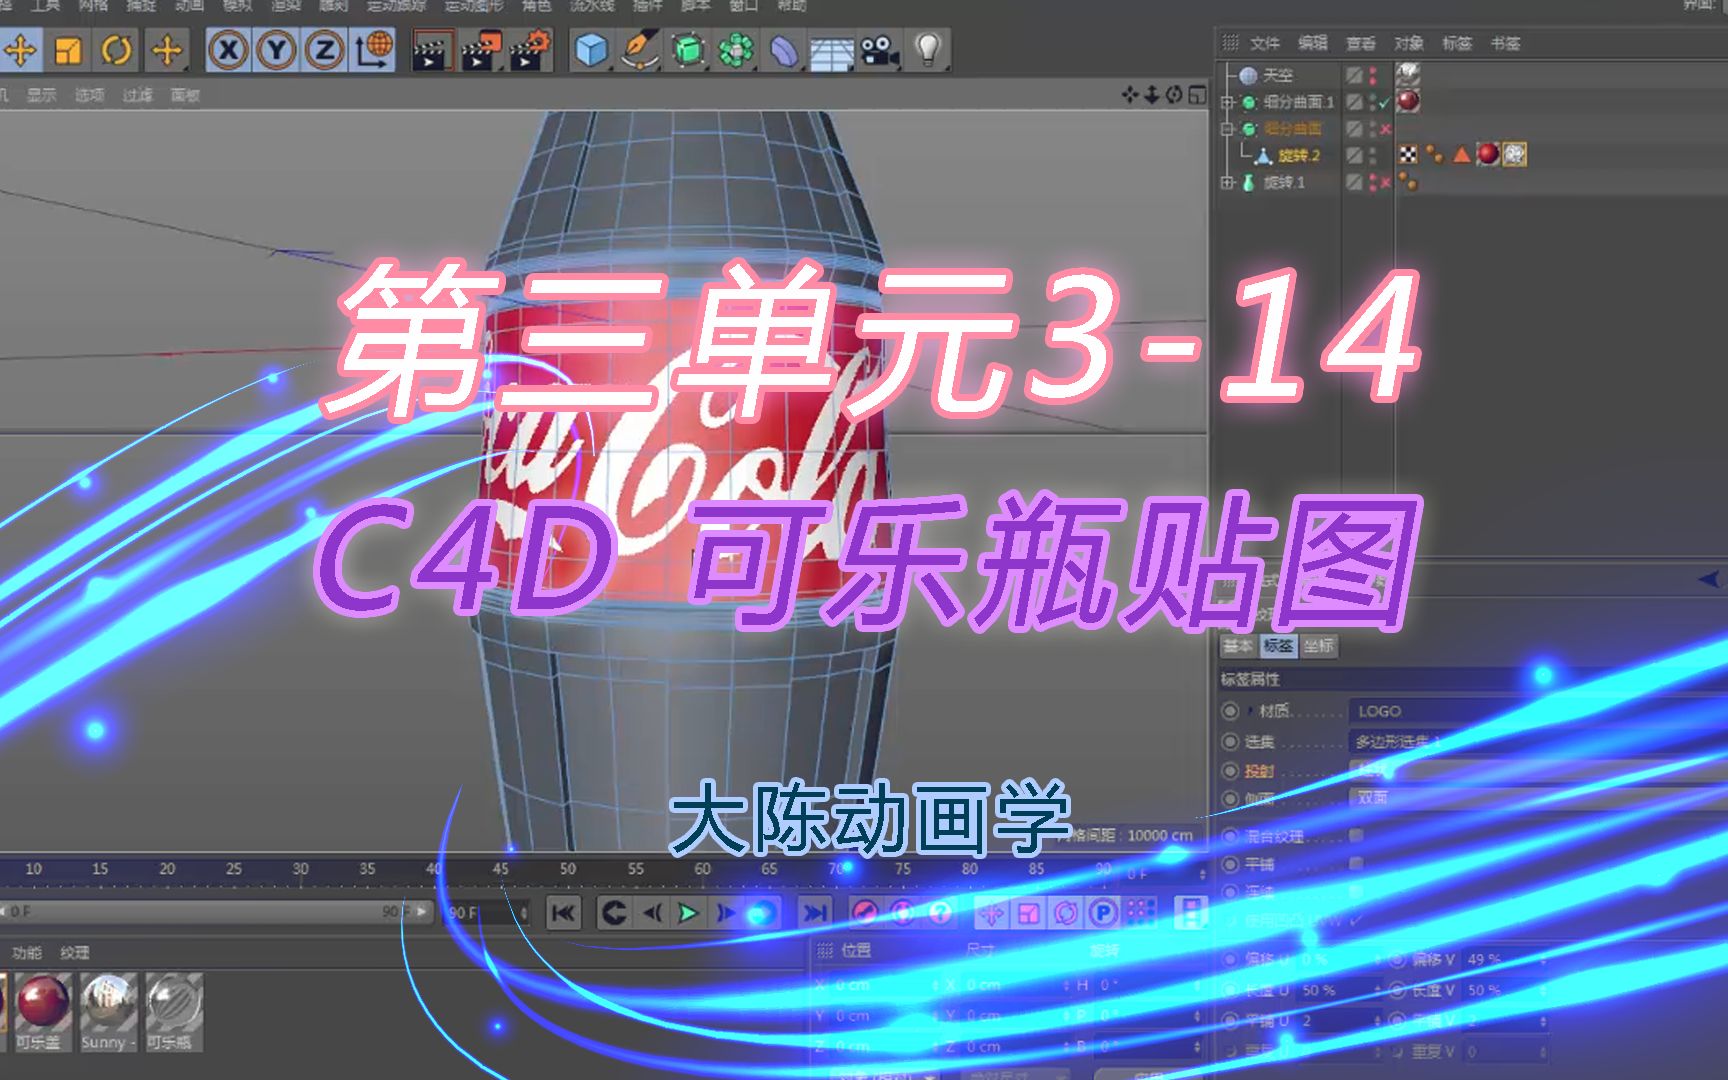Open the green array modeling icon
This screenshot has height=1080, width=1728.
(x=735, y=49)
